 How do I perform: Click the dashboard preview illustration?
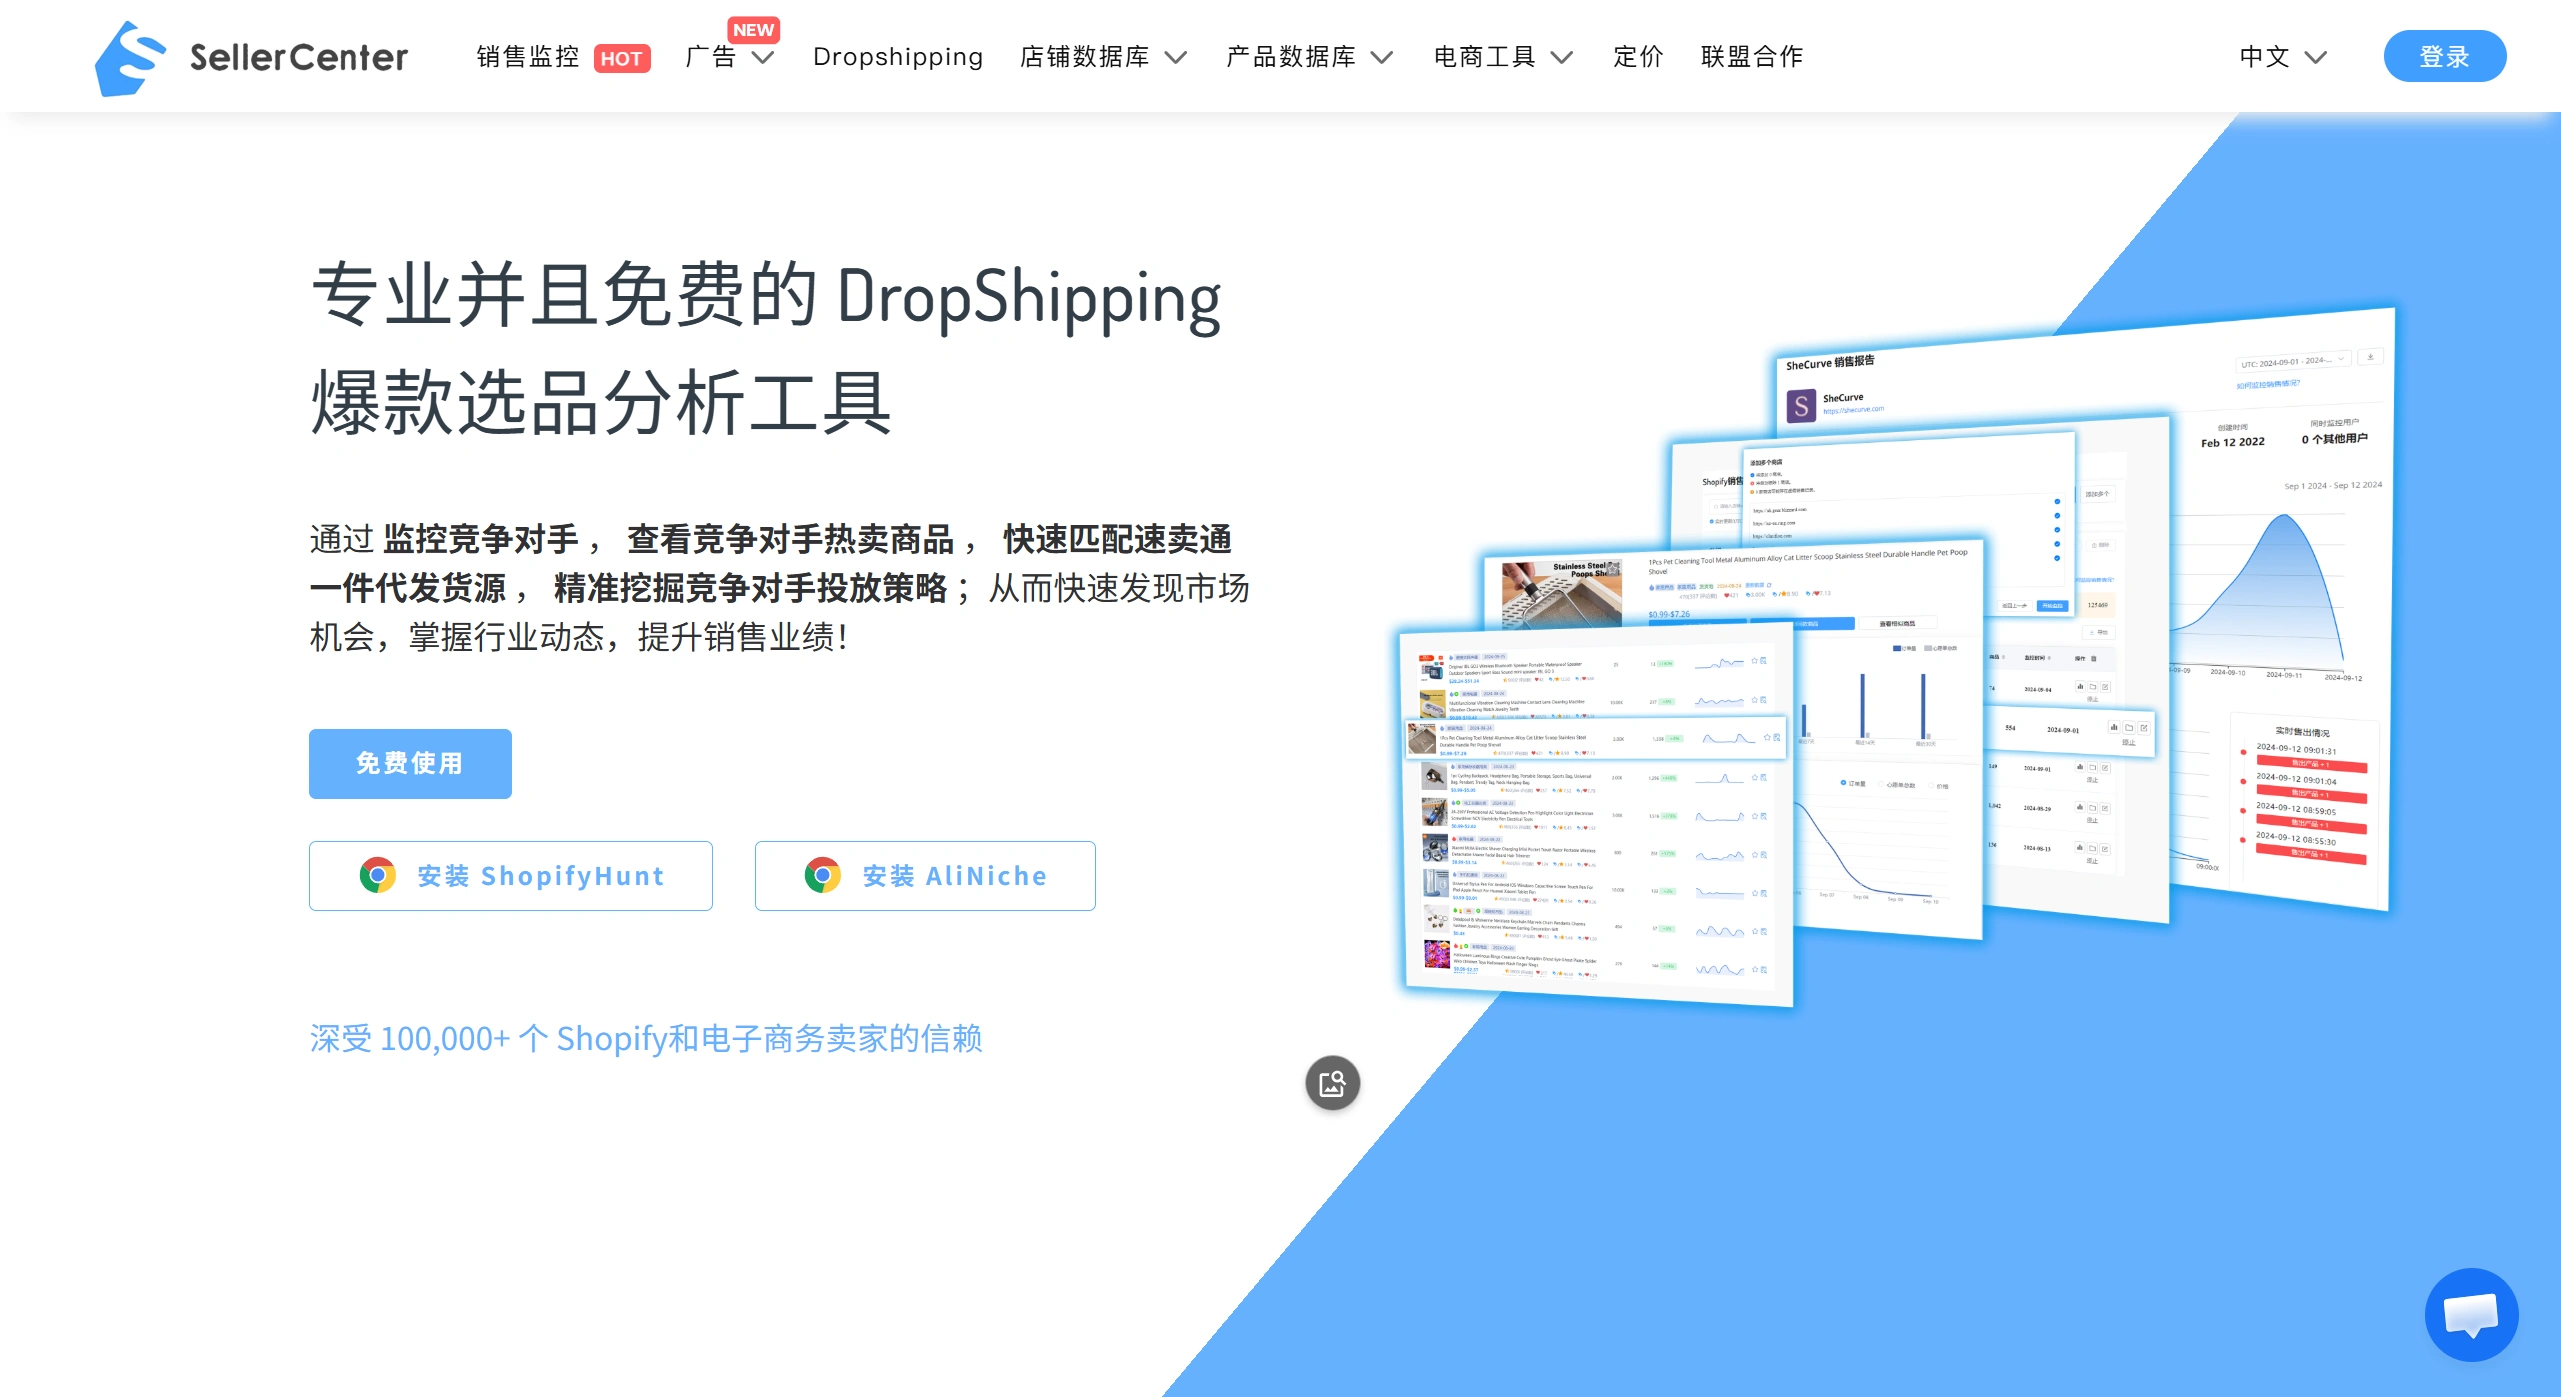1895,660
